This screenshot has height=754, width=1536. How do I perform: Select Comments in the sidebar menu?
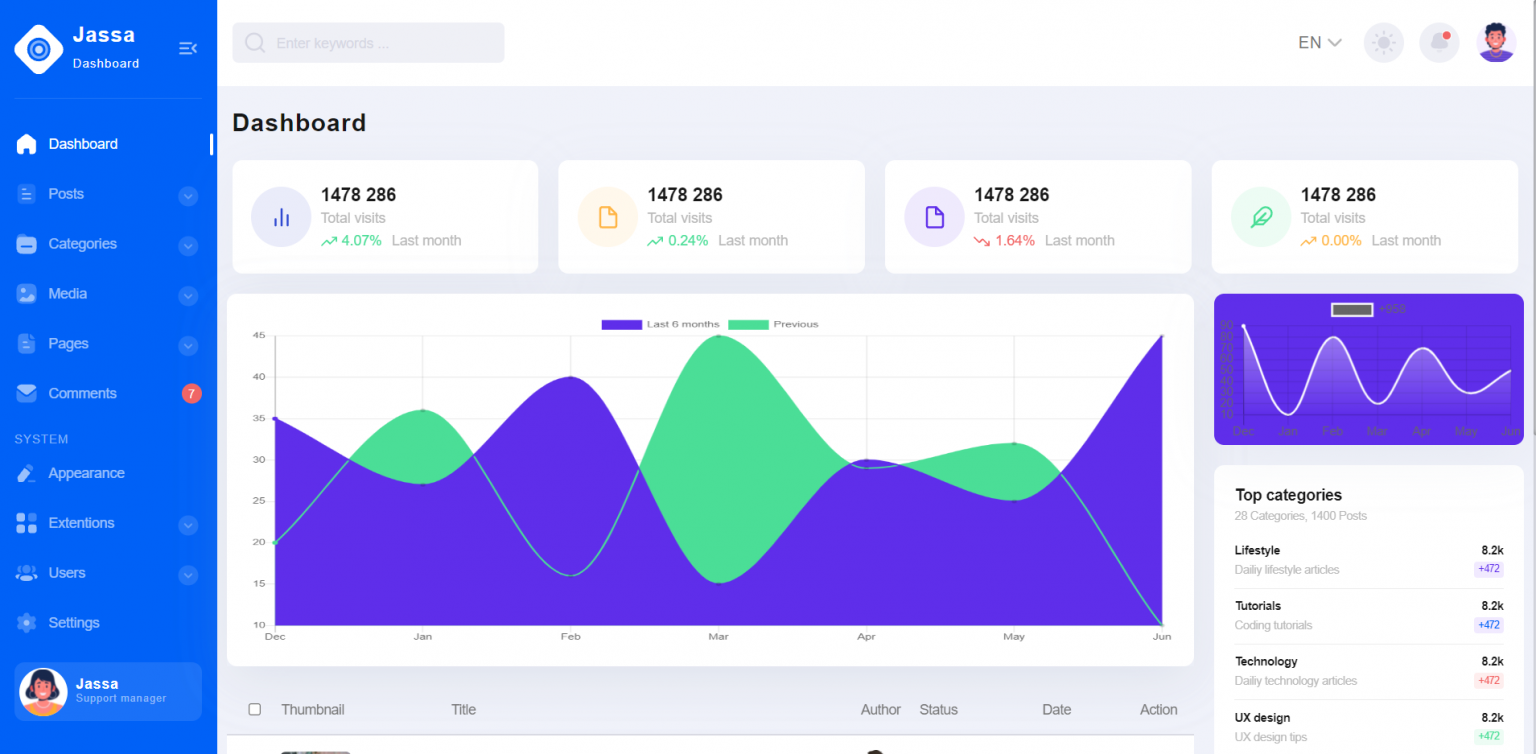pos(82,394)
